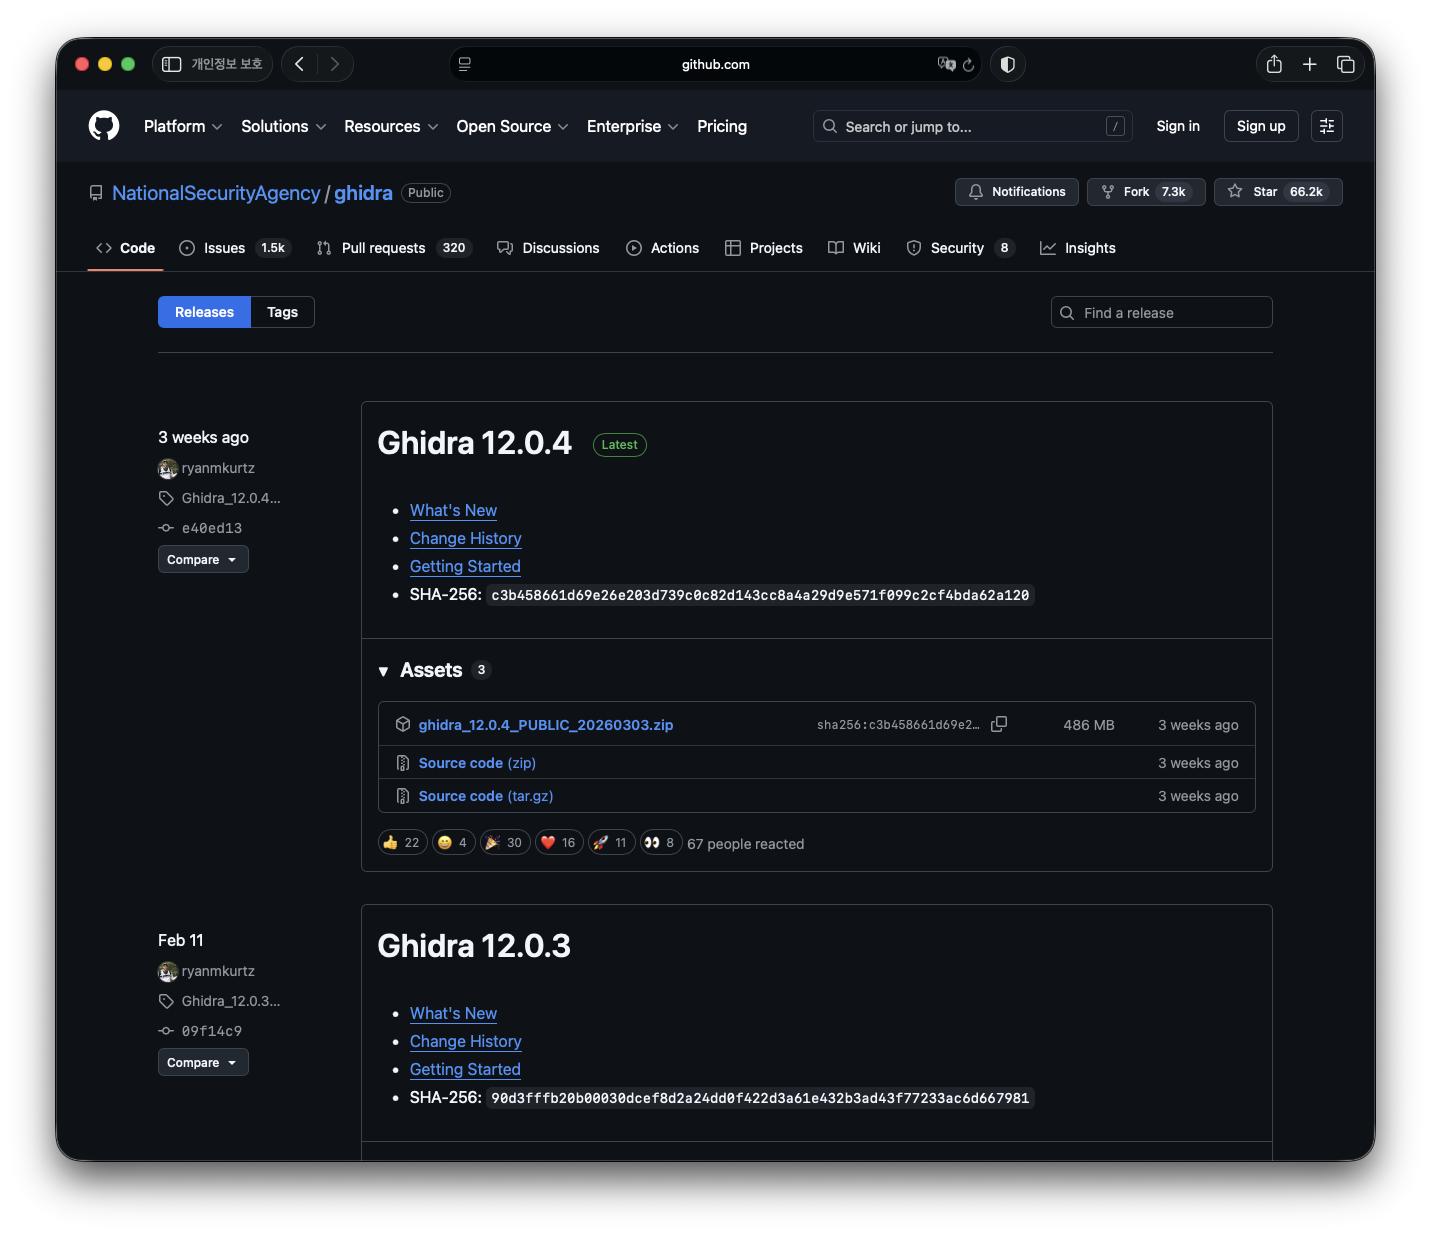1431x1235 pixels.
Task: Toggle the thumbs up reaction
Action: point(402,843)
